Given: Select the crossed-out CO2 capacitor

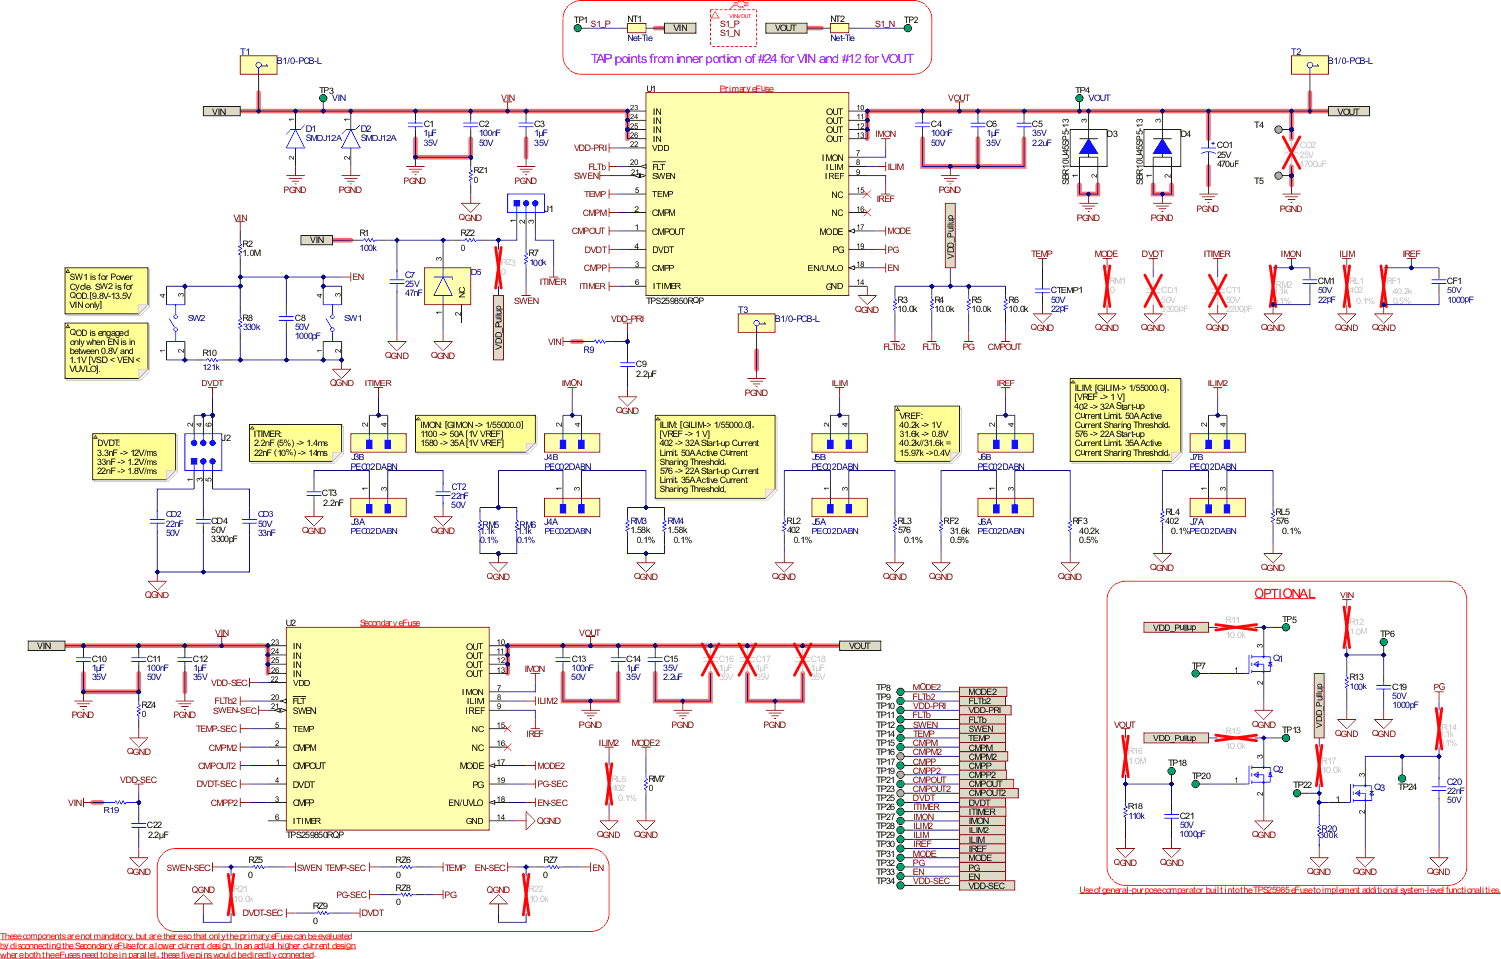Looking at the screenshot, I should [x=1292, y=152].
